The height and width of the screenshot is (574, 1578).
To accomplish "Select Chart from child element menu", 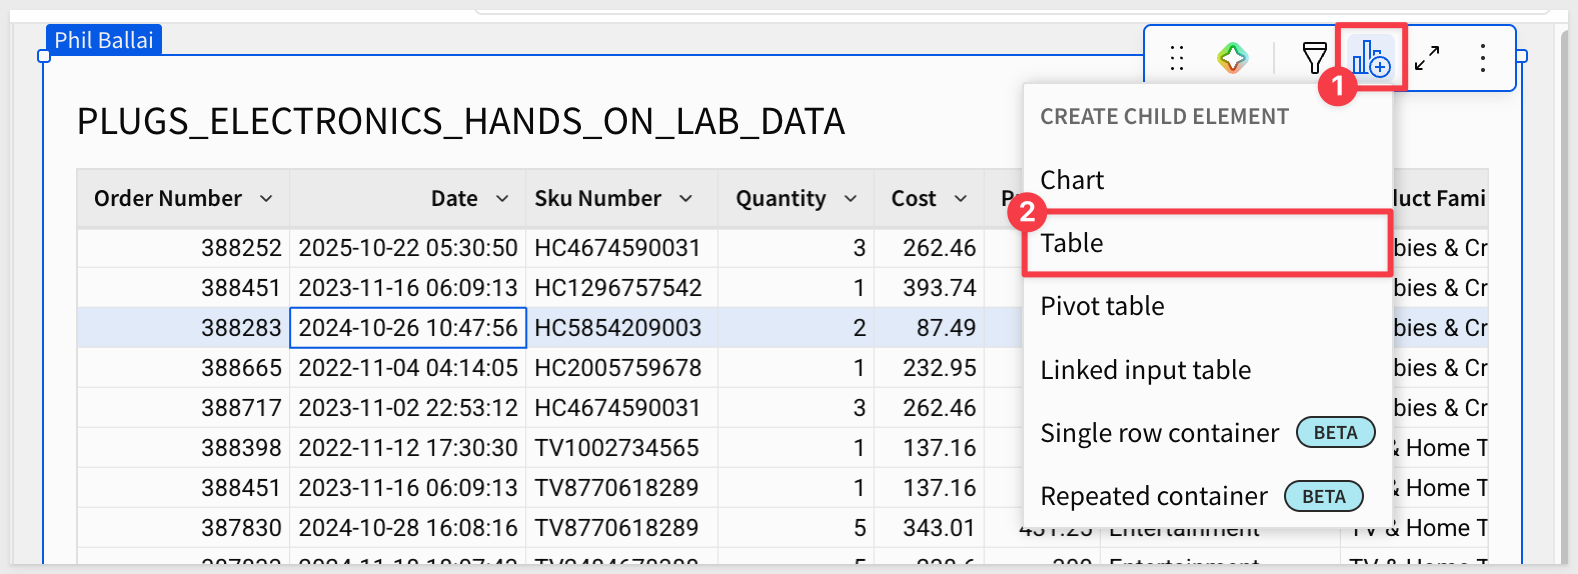I will (1072, 180).
